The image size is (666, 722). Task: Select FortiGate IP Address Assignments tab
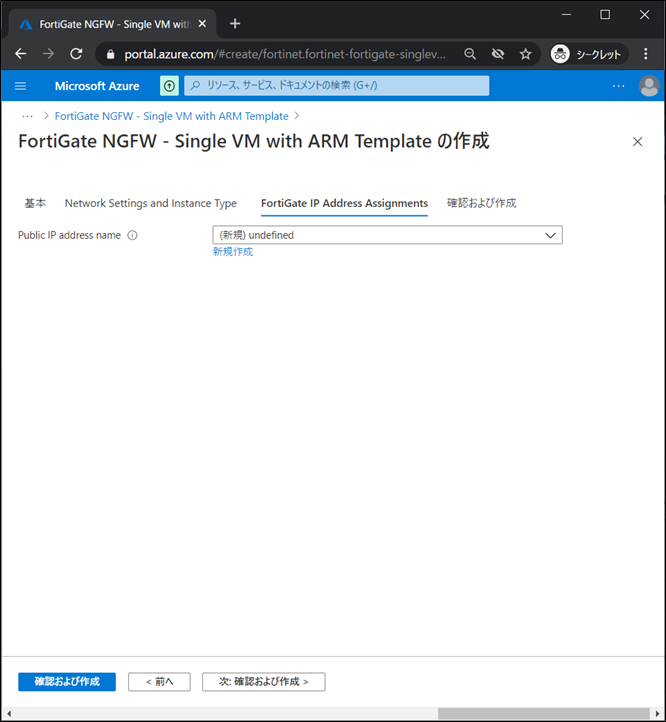point(344,203)
